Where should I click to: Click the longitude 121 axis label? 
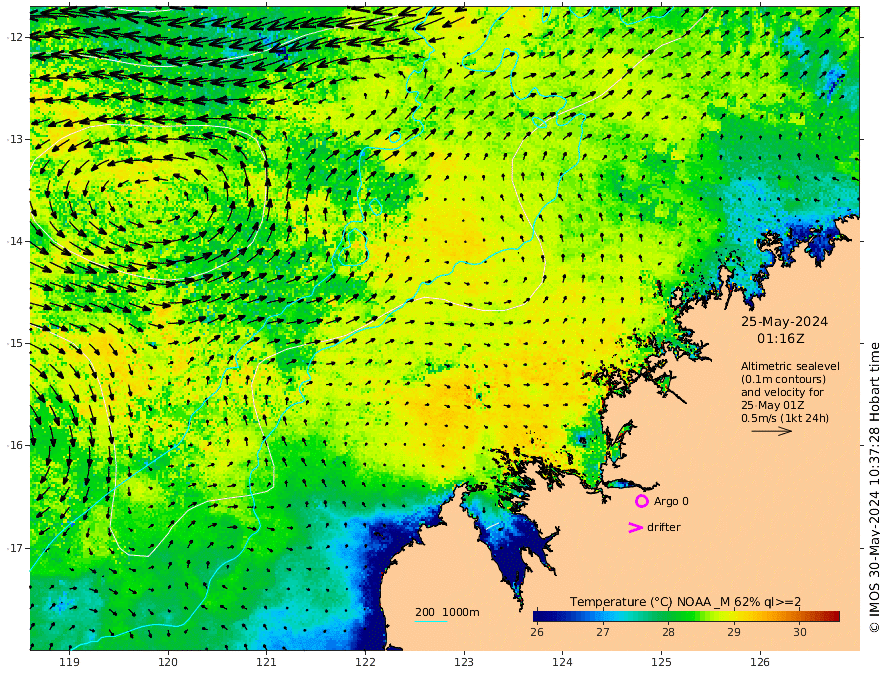[x=267, y=663]
